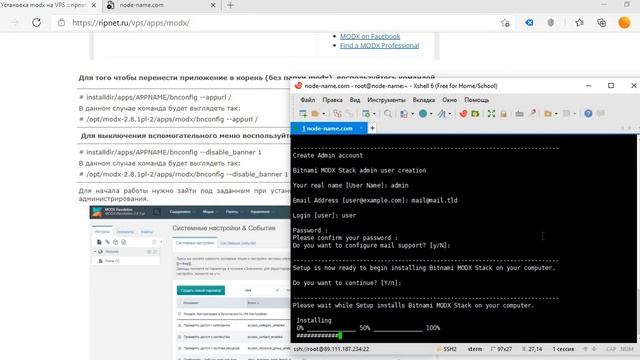
Task: Open the browser Collections icon
Action: point(601,22)
